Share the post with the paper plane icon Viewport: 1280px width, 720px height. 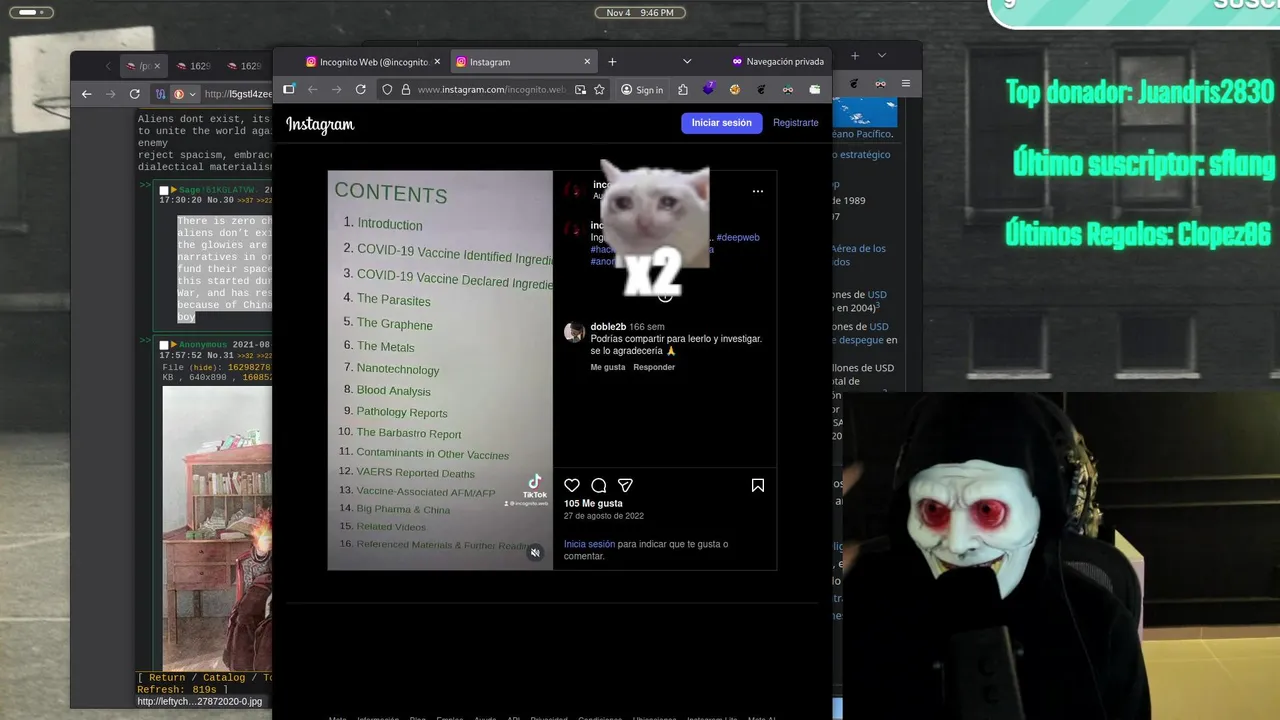coord(625,485)
